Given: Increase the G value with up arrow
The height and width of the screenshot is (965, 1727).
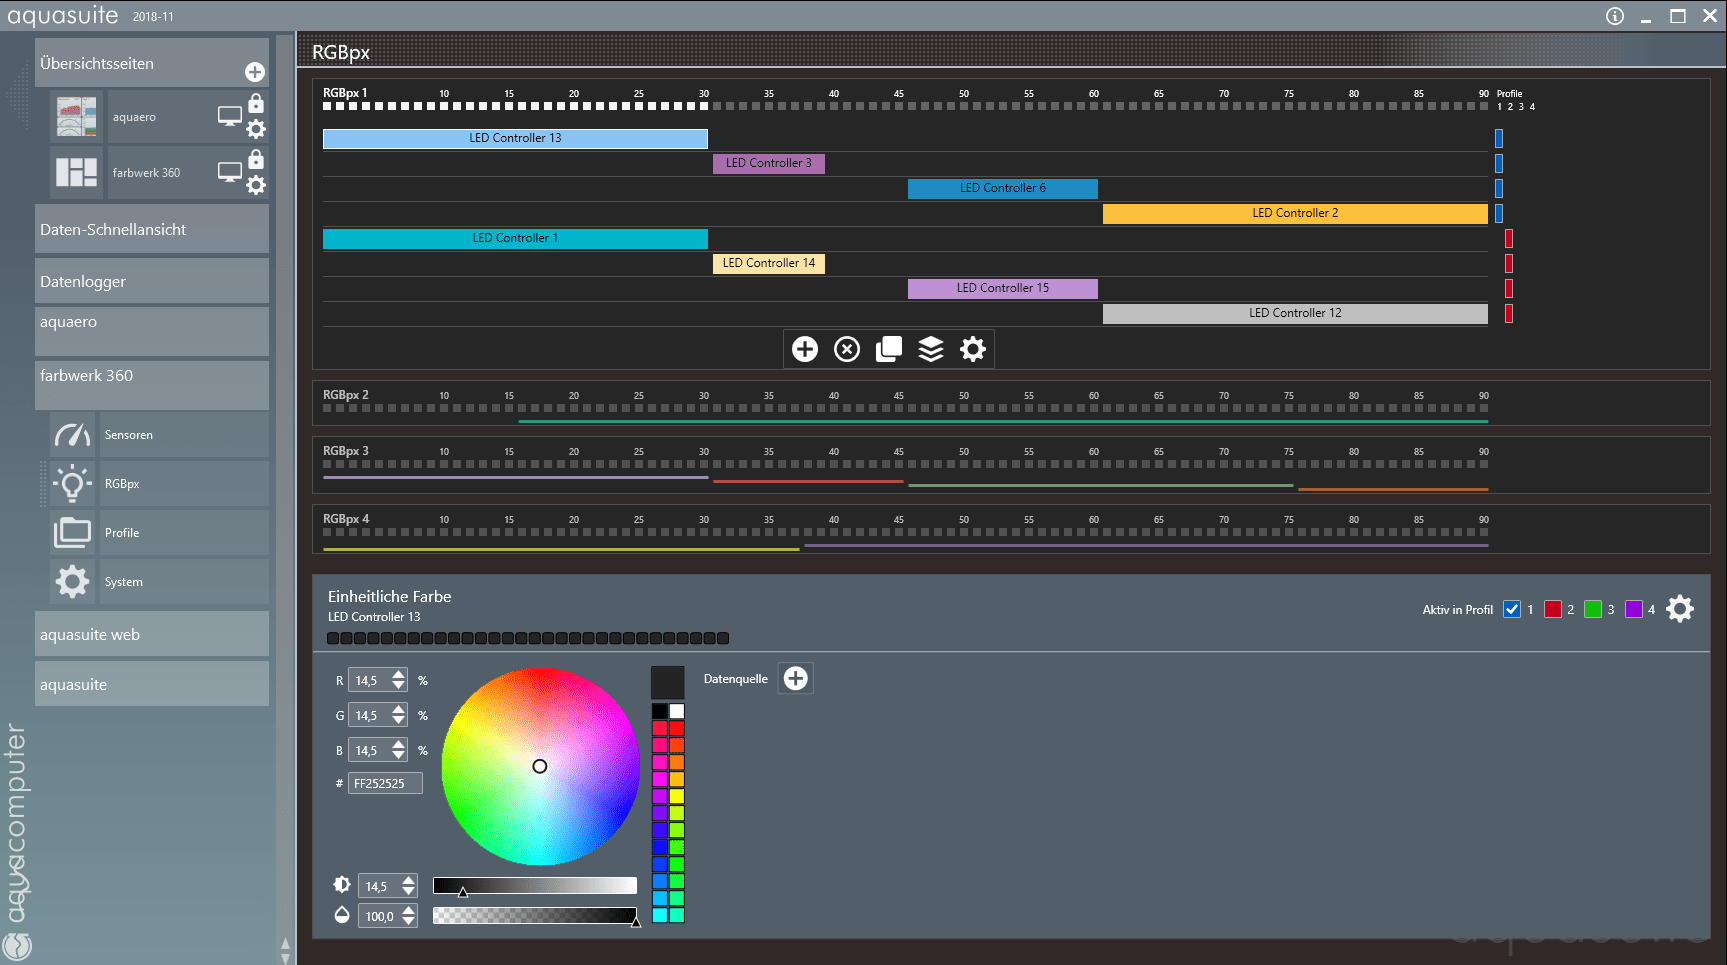Looking at the screenshot, I should [x=399, y=710].
